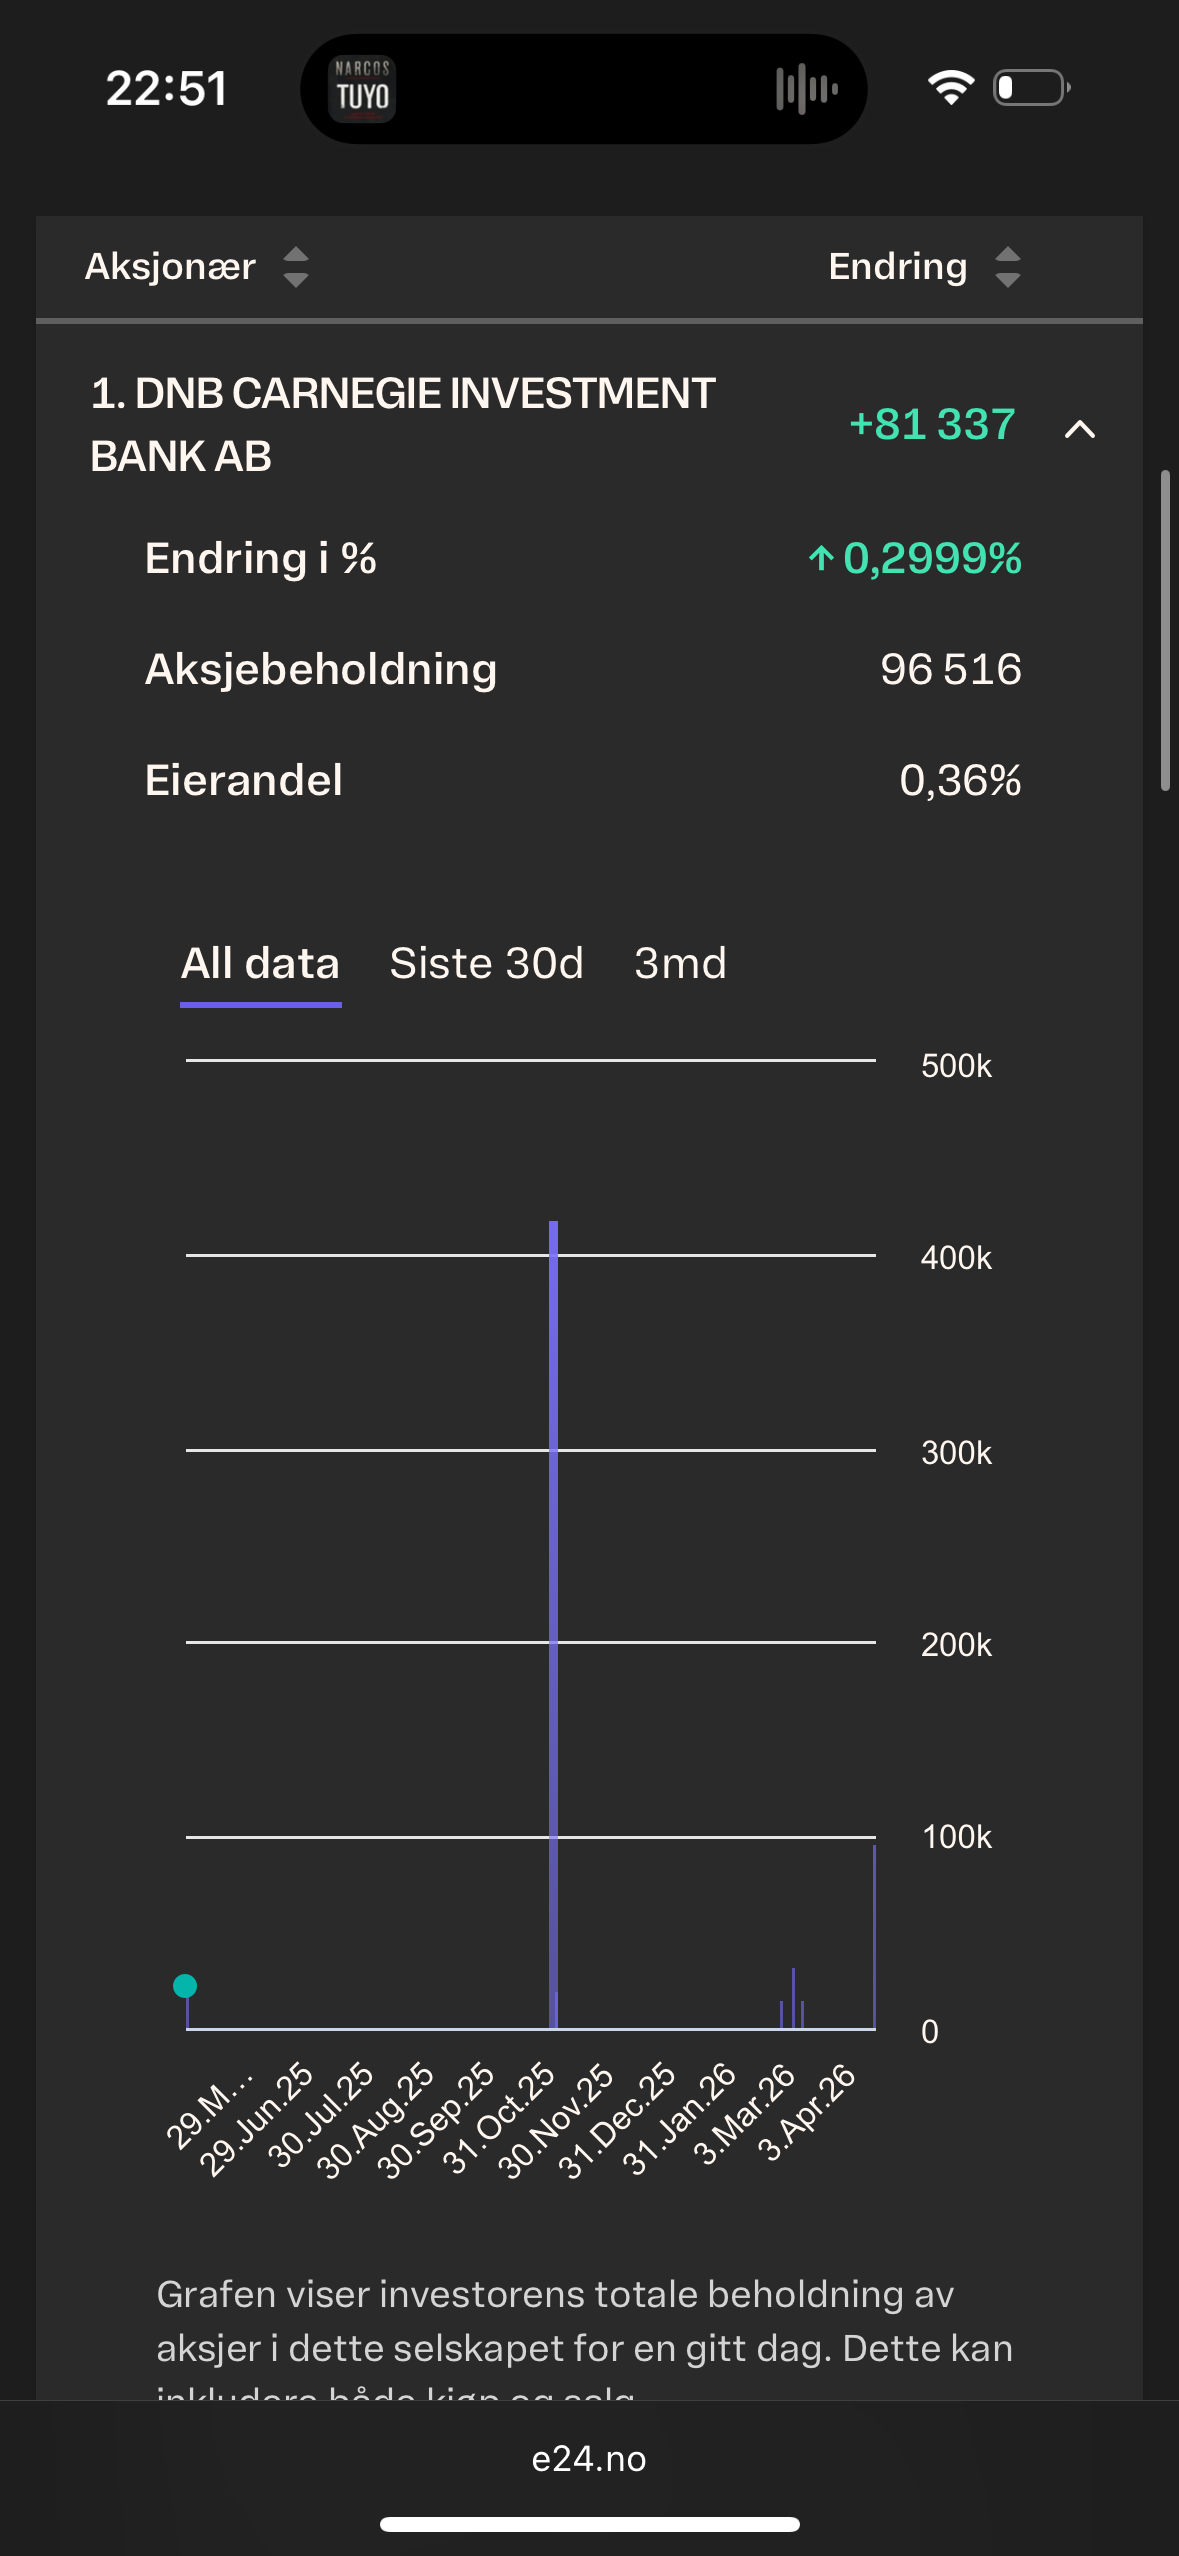Tap the +81 337 change value
Screen dimensions: 1179x2556
point(932,424)
